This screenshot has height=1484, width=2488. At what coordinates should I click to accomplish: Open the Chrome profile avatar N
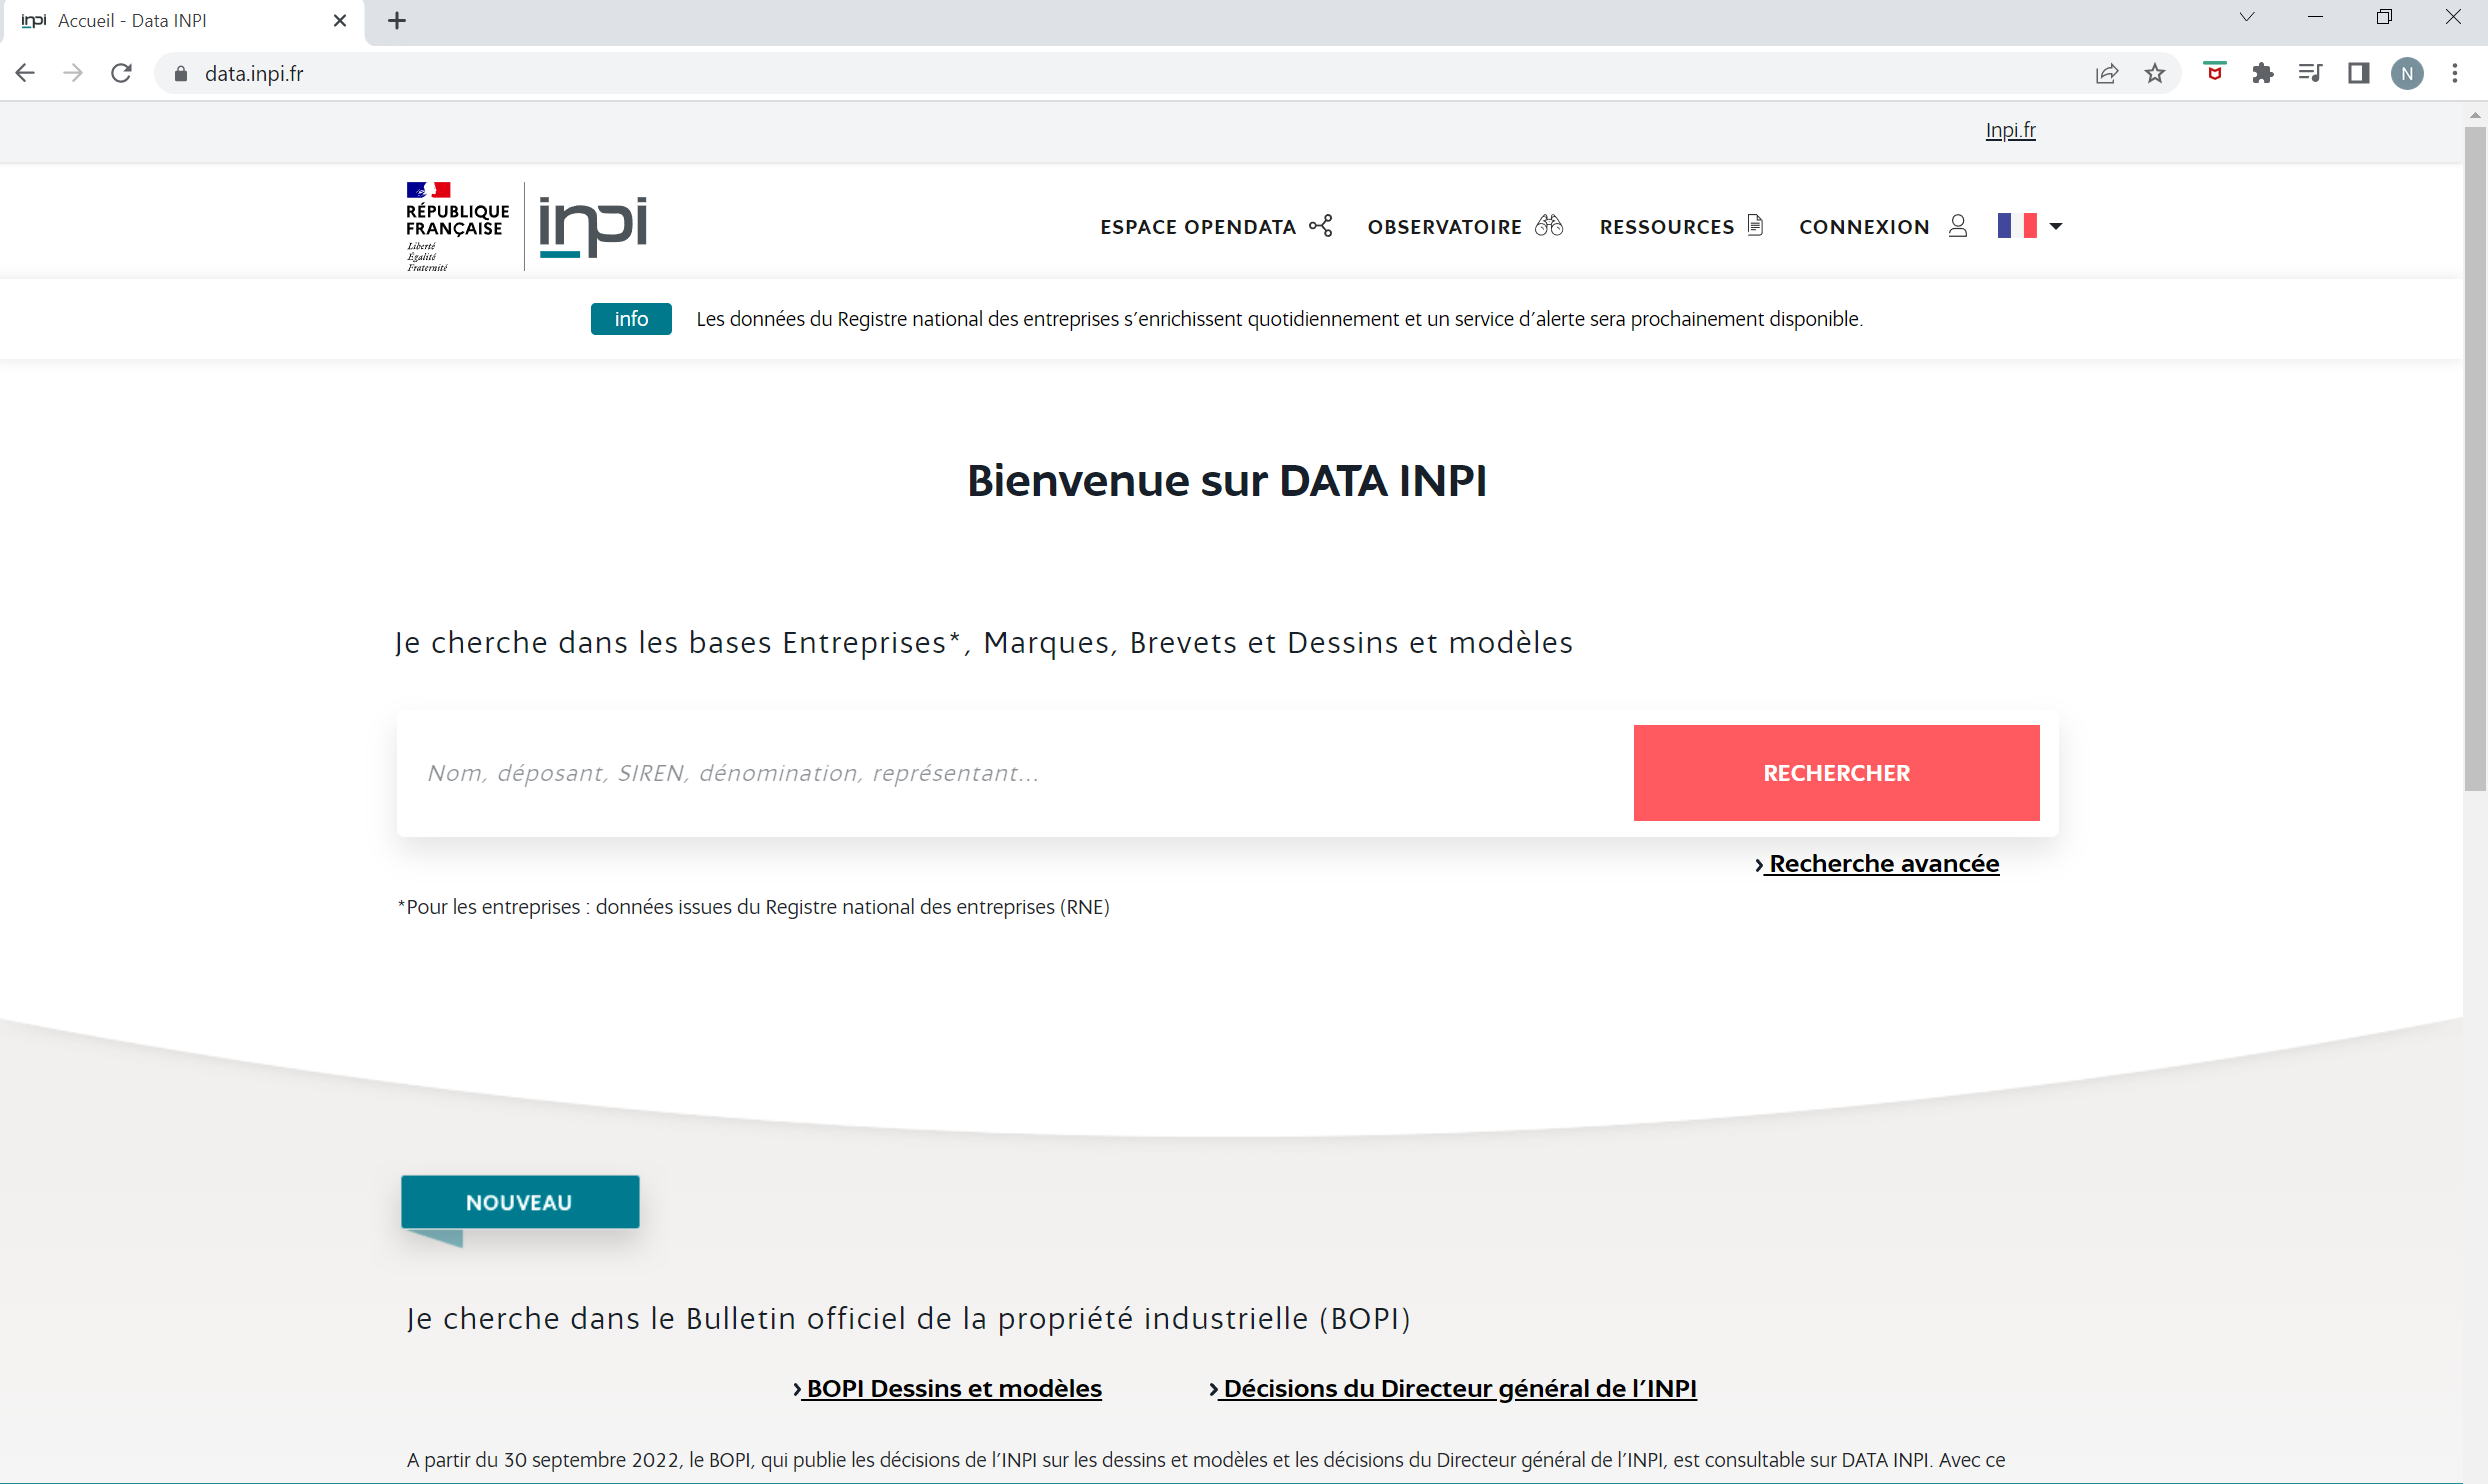[2407, 73]
